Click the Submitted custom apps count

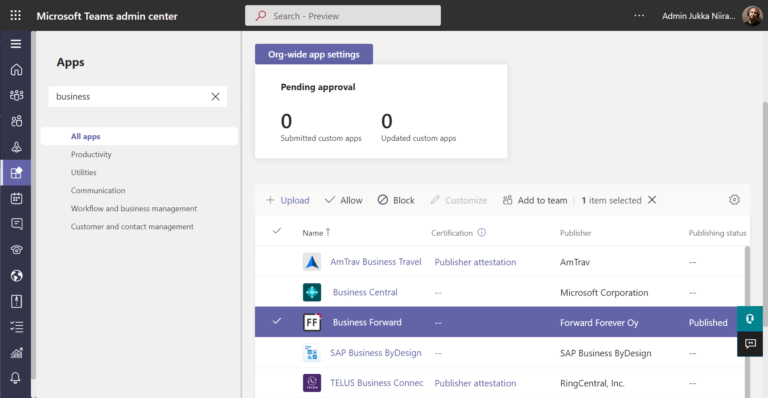(x=286, y=121)
